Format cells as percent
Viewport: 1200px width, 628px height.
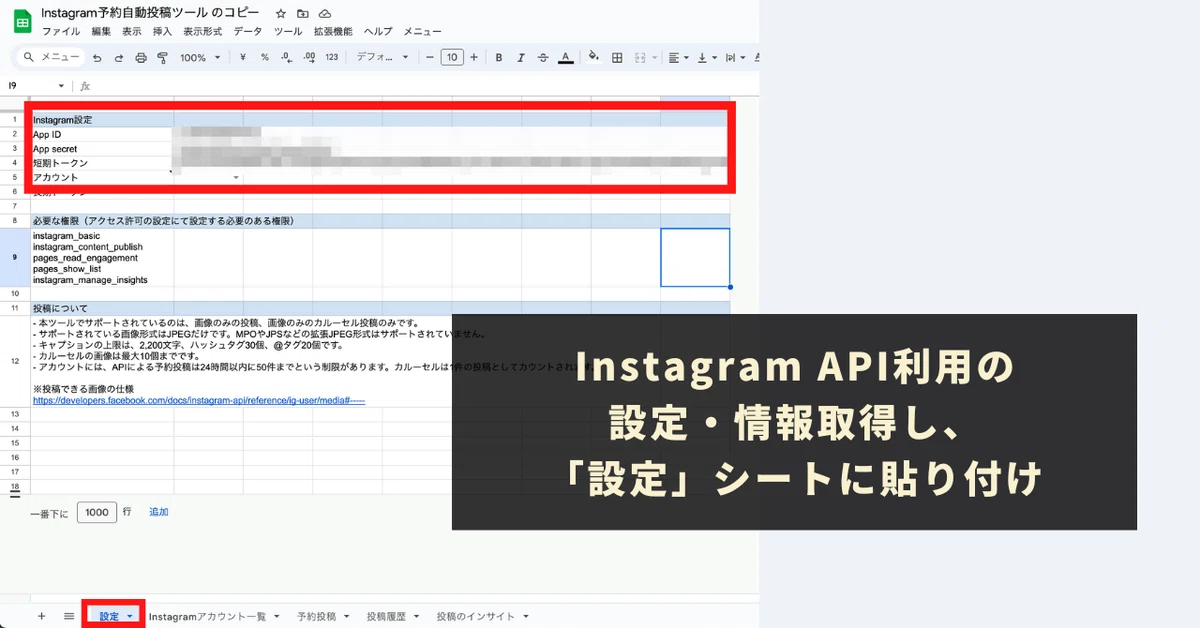tap(265, 58)
